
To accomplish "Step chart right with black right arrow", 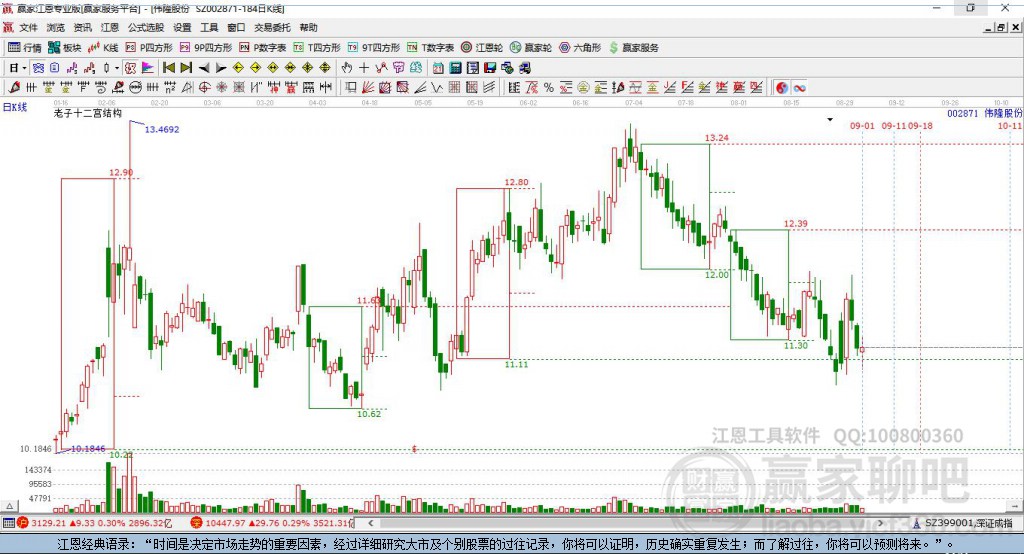I will point(221,68).
